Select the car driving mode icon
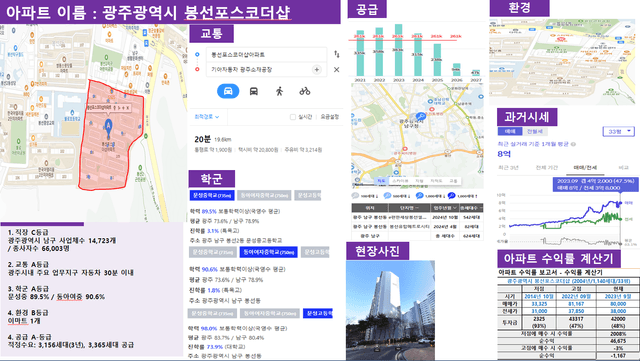 coord(228,91)
